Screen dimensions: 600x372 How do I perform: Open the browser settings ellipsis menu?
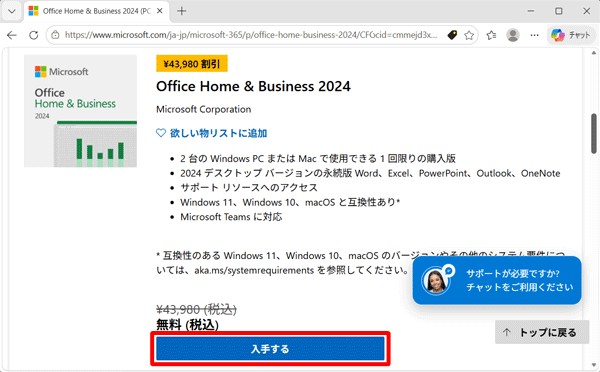535,35
